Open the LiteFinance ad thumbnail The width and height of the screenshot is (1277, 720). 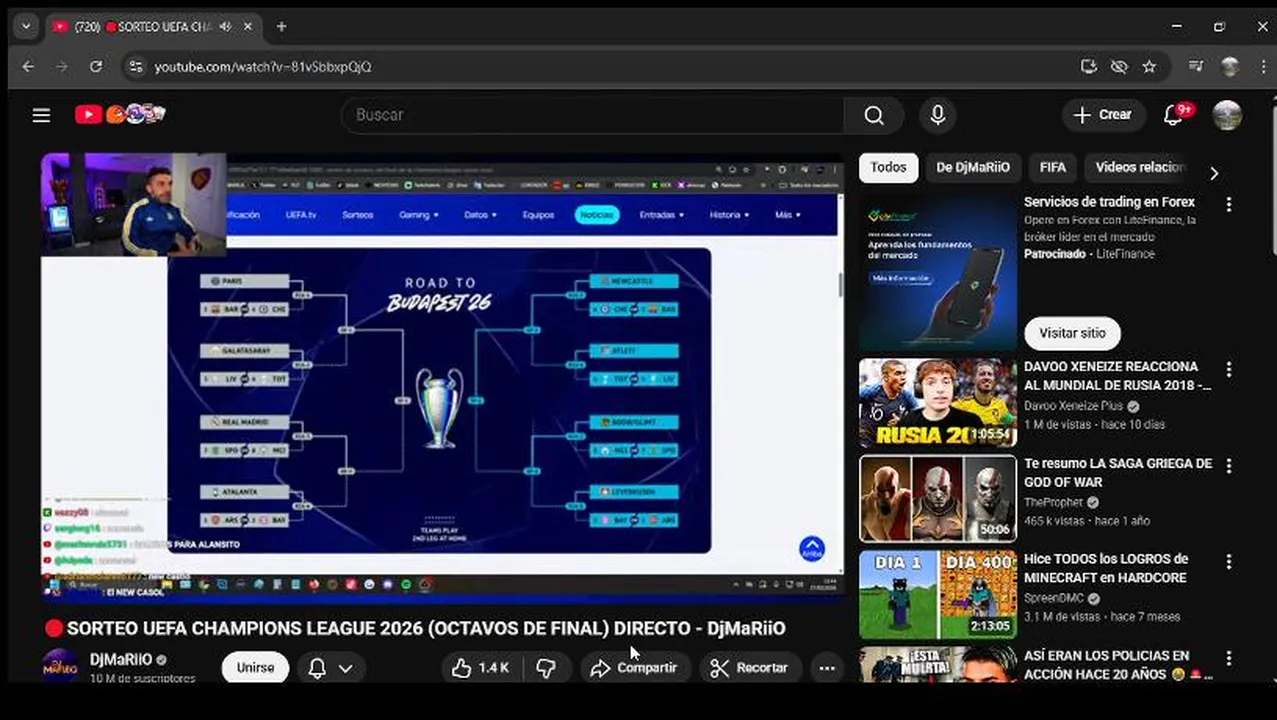(x=938, y=272)
